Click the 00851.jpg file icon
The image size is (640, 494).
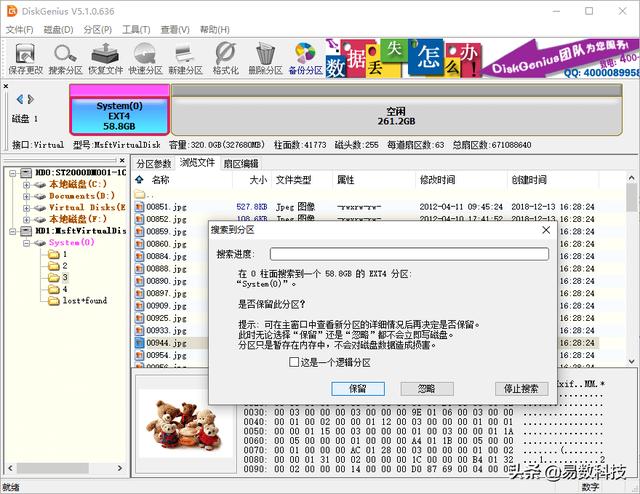click(x=140, y=207)
